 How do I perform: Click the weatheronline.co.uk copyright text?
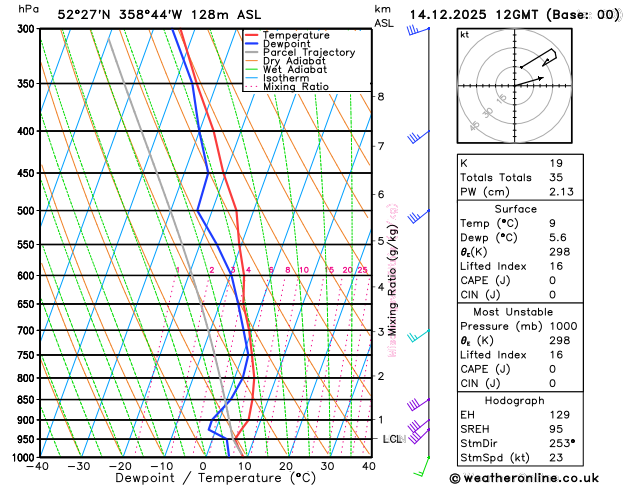coord(524,478)
